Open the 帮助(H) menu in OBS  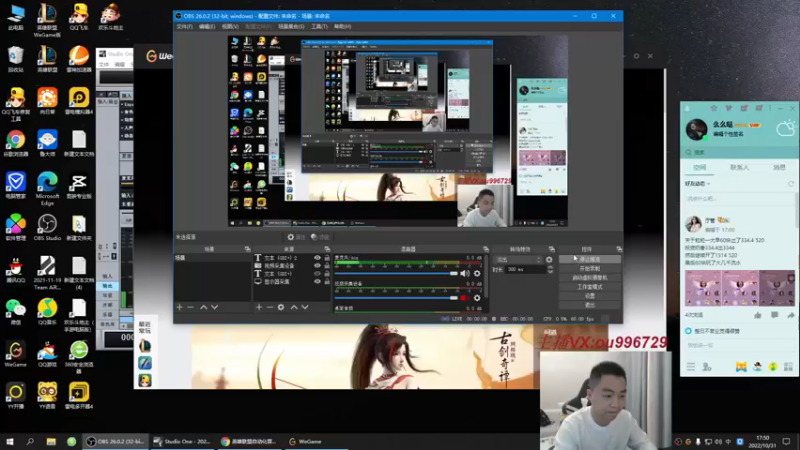pyautogui.click(x=342, y=27)
